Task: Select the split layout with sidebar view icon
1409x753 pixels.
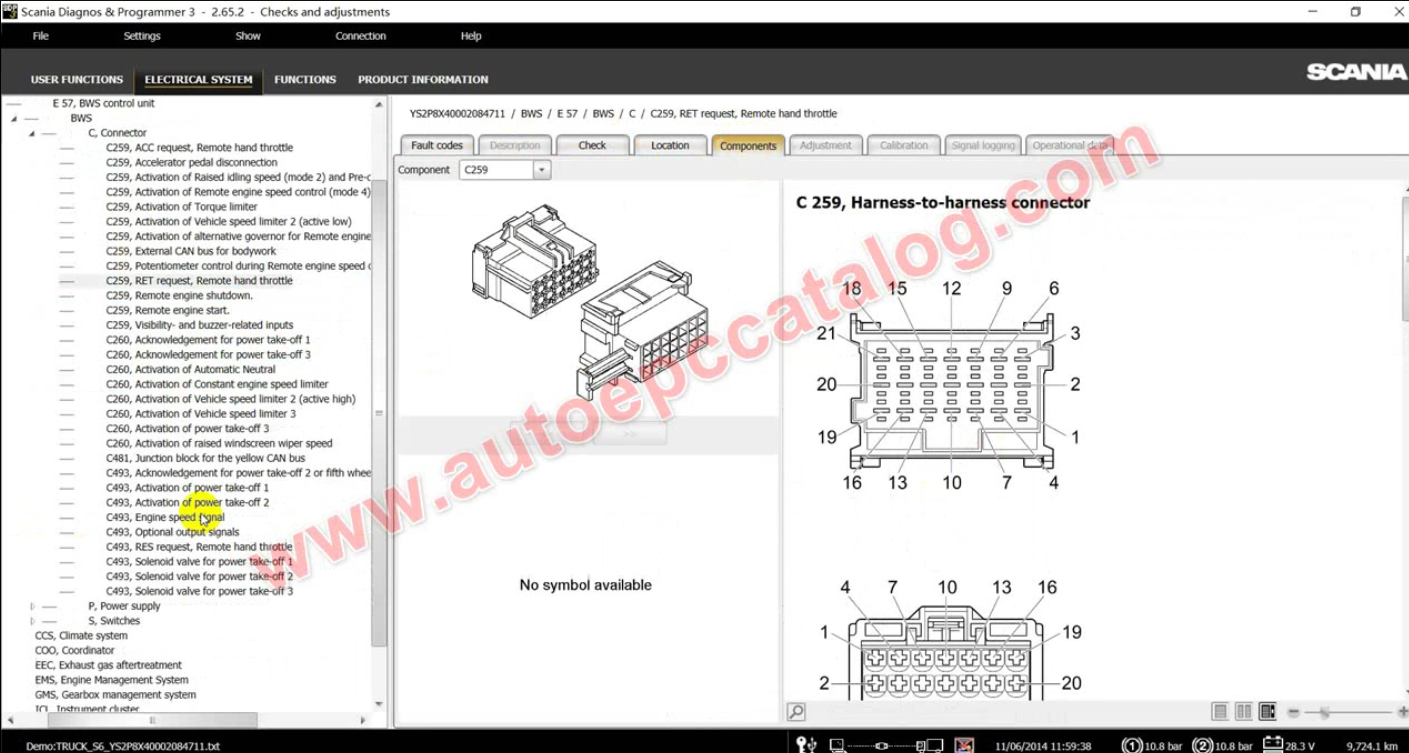Action: [x=1268, y=712]
